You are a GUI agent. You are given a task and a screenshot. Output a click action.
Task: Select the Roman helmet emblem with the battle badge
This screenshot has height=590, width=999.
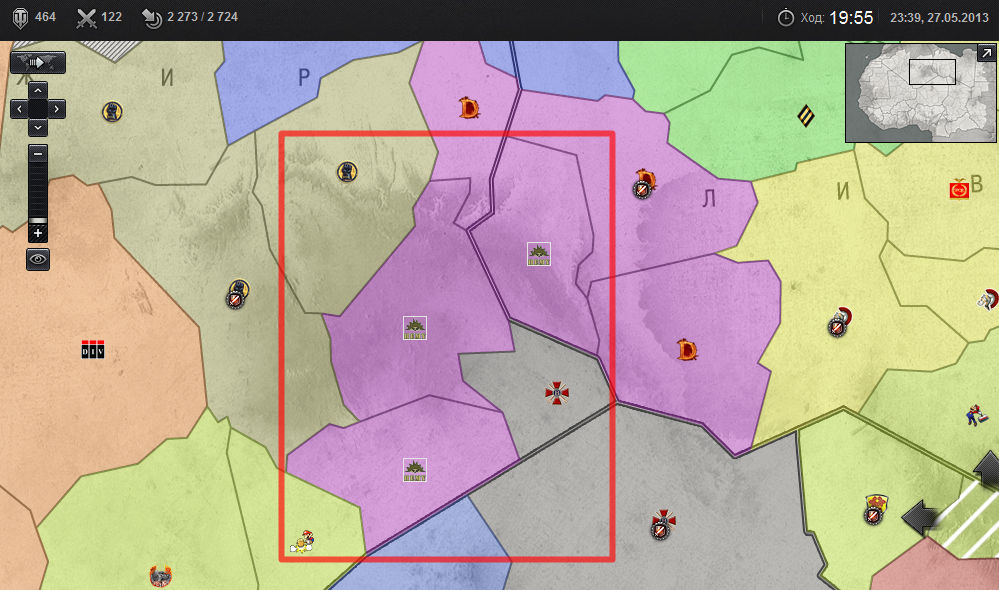click(840, 321)
